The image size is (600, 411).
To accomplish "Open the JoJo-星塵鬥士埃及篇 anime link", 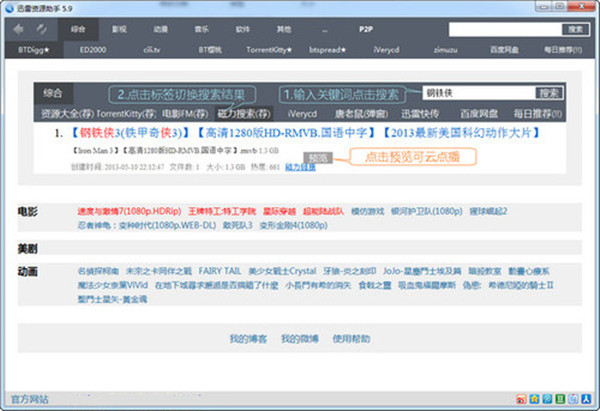I will [422, 271].
